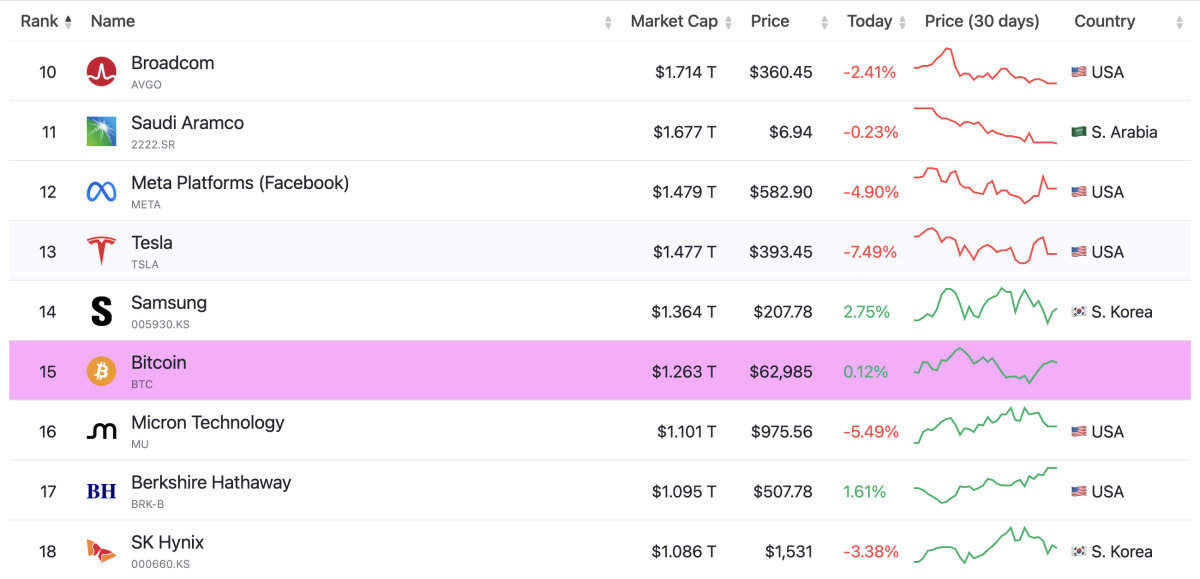The height and width of the screenshot is (579, 1200).
Task: Click the USA flag in Berkshire Hathaway row
Action: point(1079,492)
